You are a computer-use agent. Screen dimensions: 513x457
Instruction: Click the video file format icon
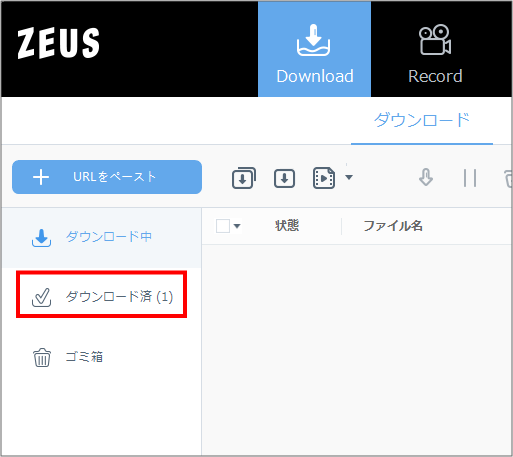coord(324,178)
